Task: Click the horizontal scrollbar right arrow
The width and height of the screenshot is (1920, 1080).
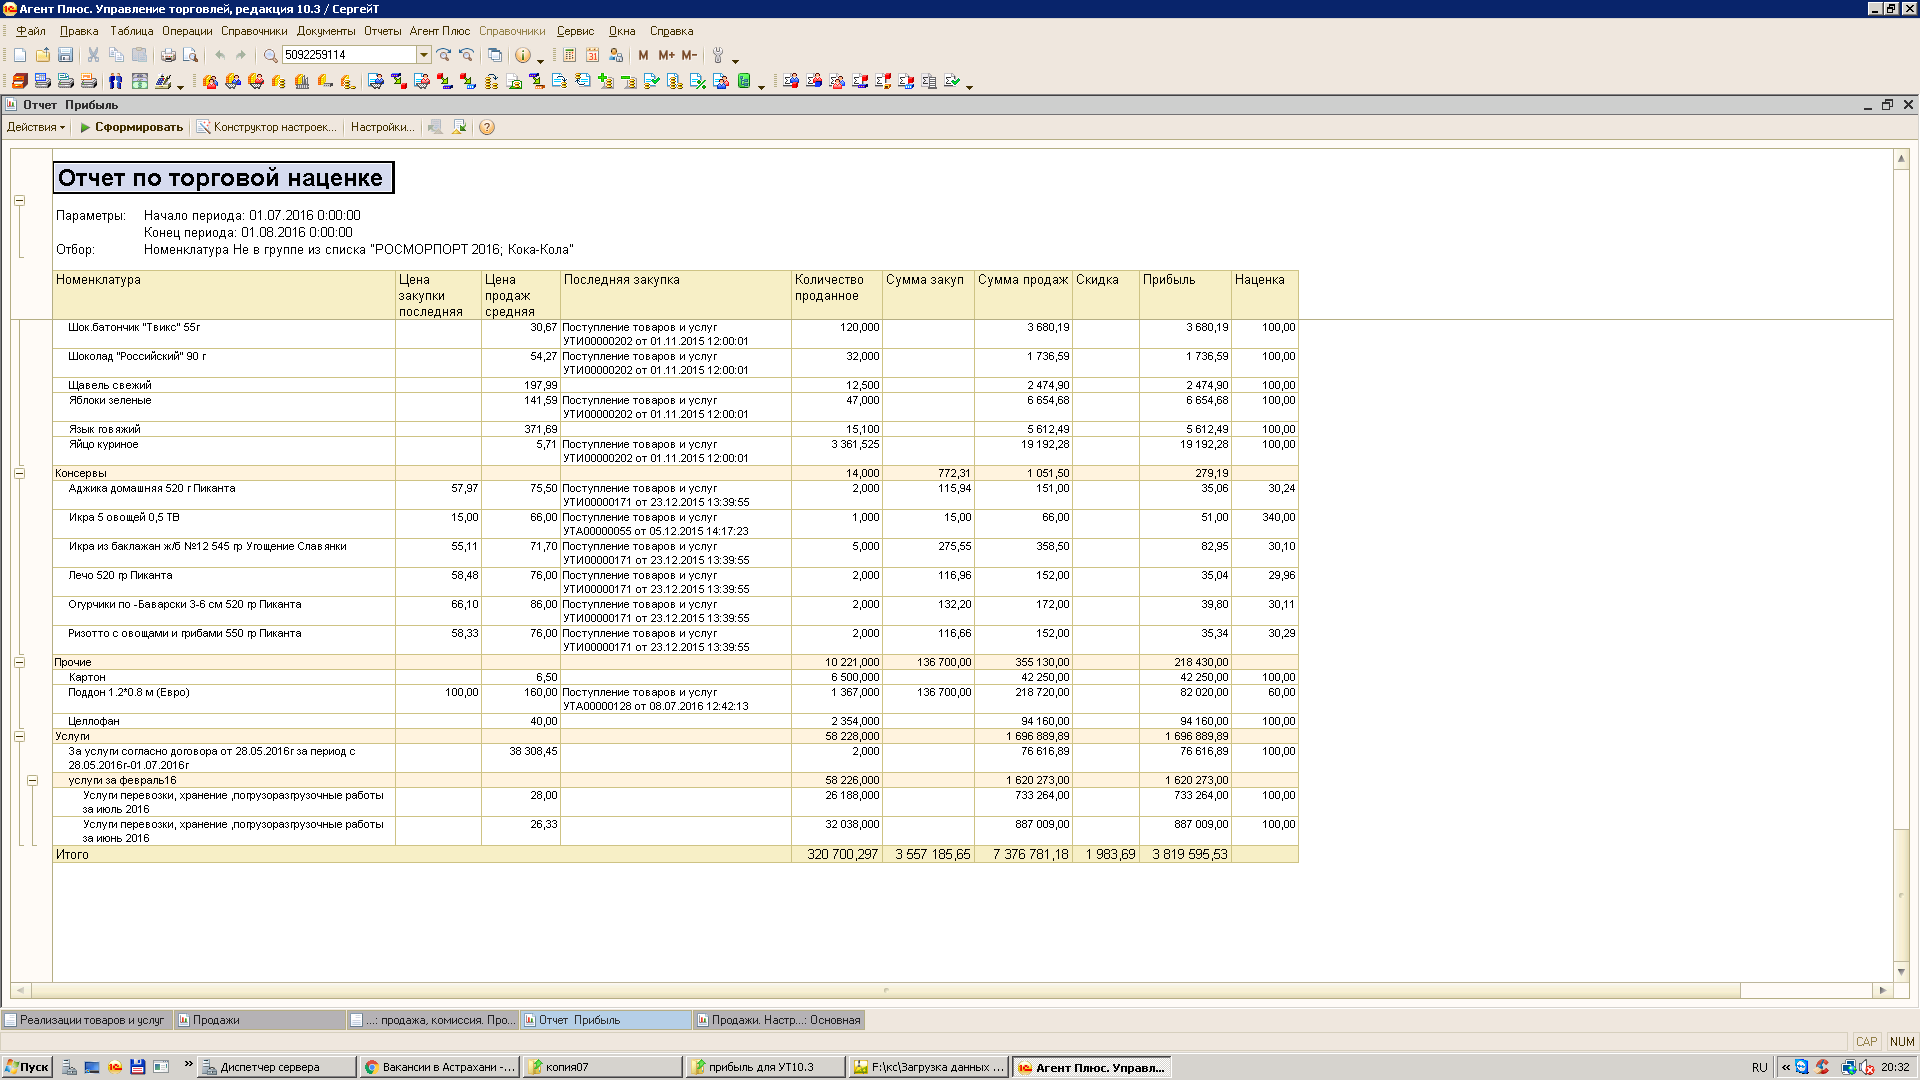Action: 1883,990
